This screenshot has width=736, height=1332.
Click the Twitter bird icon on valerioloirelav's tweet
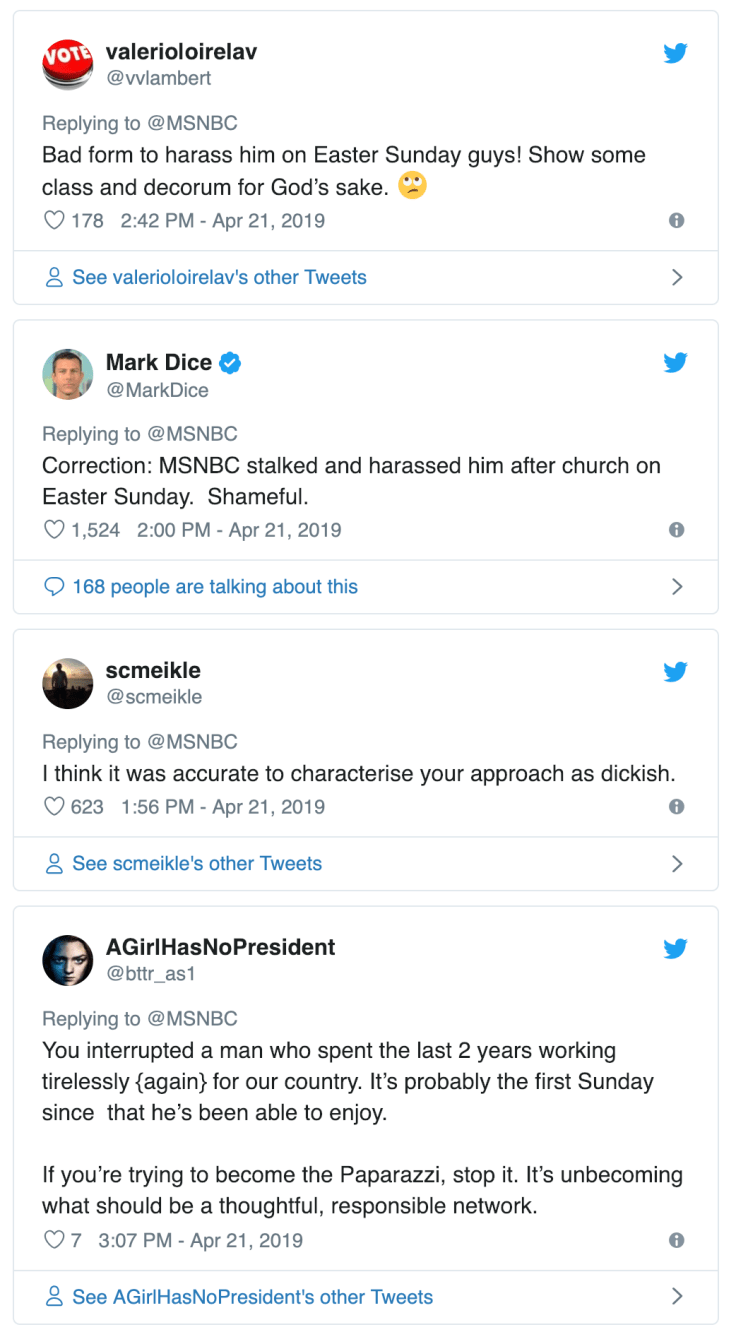click(676, 53)
